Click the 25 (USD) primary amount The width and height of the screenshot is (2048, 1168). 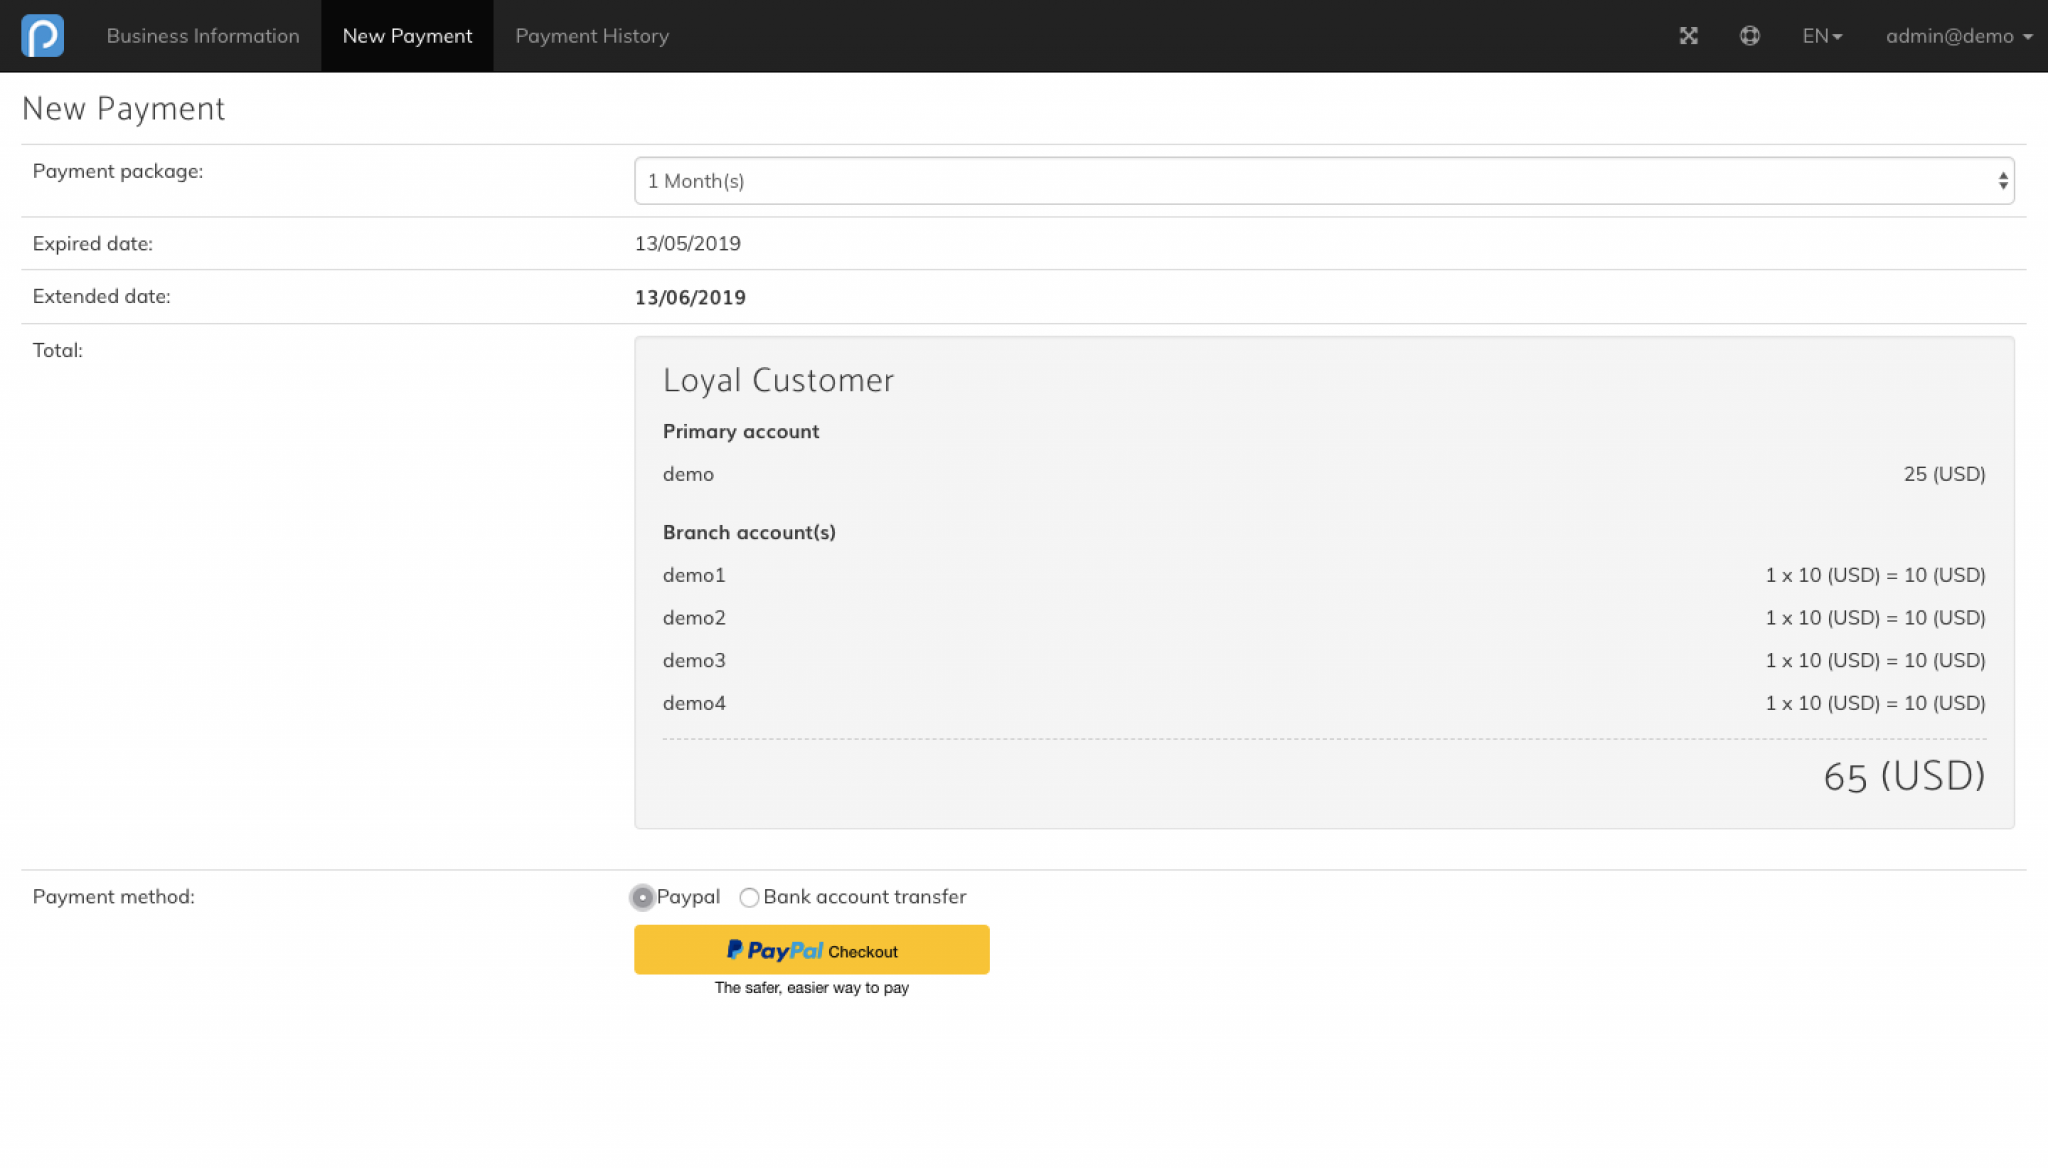pyautogui.click(x=1944, y=474)
